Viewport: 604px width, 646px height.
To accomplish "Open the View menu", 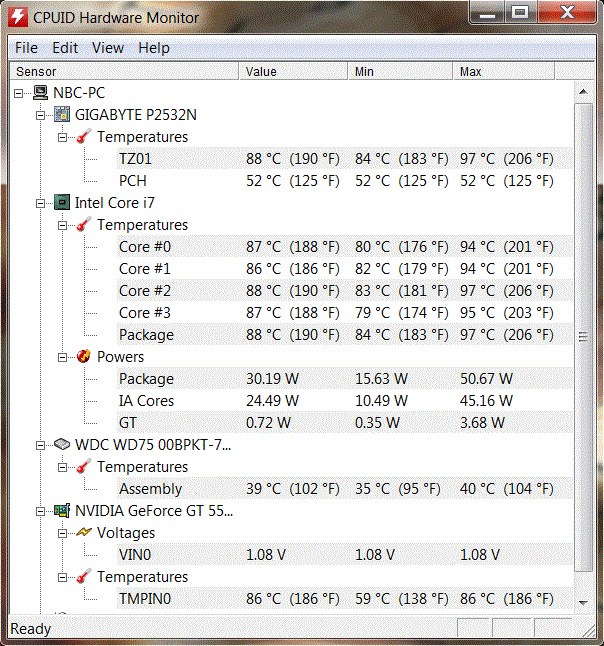I will (108, 48).
